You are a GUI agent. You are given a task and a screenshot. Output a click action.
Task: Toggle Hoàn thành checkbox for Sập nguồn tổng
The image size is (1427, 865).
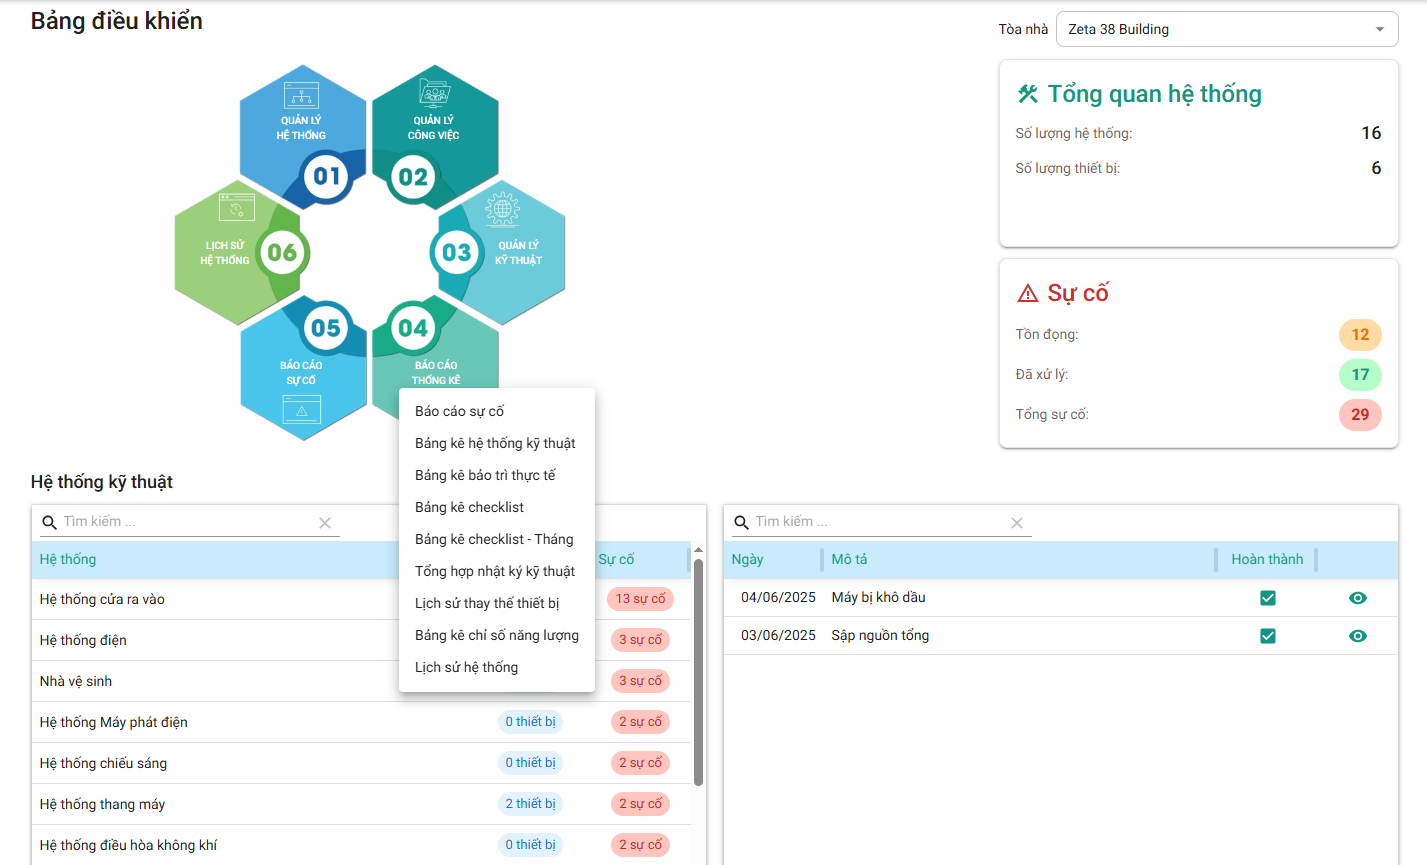click(1268, 636)
